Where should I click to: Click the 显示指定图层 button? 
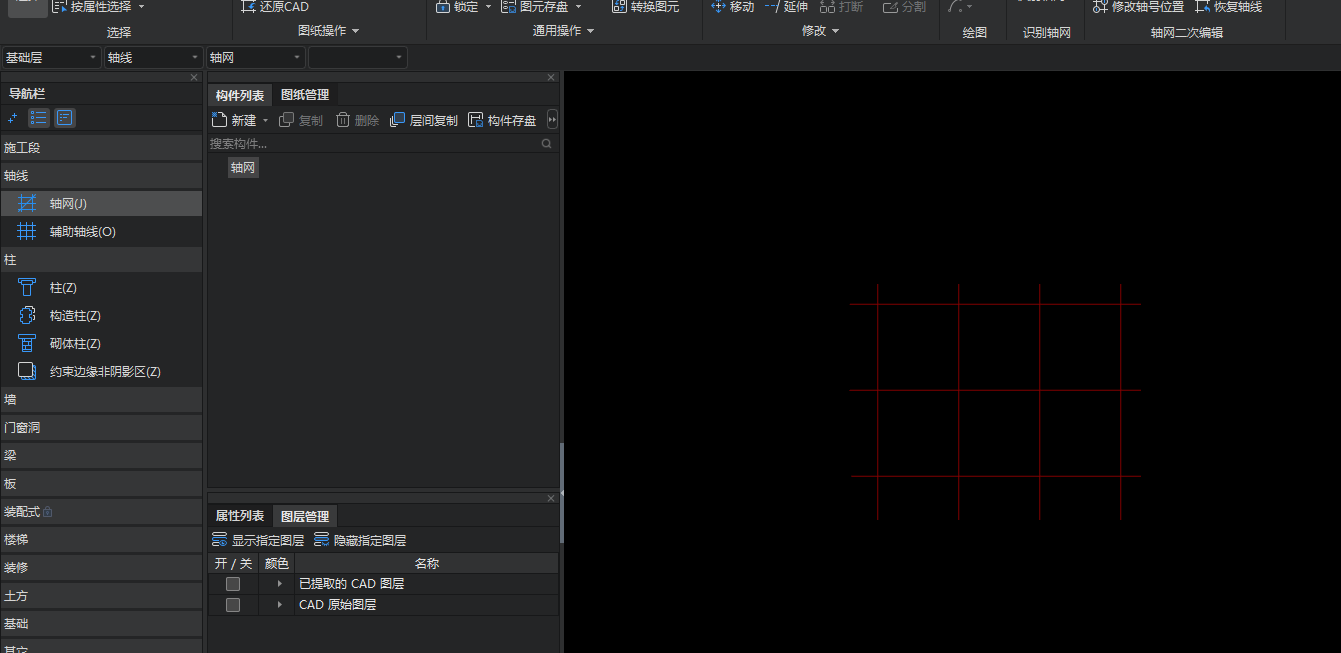tap(258, 541)
